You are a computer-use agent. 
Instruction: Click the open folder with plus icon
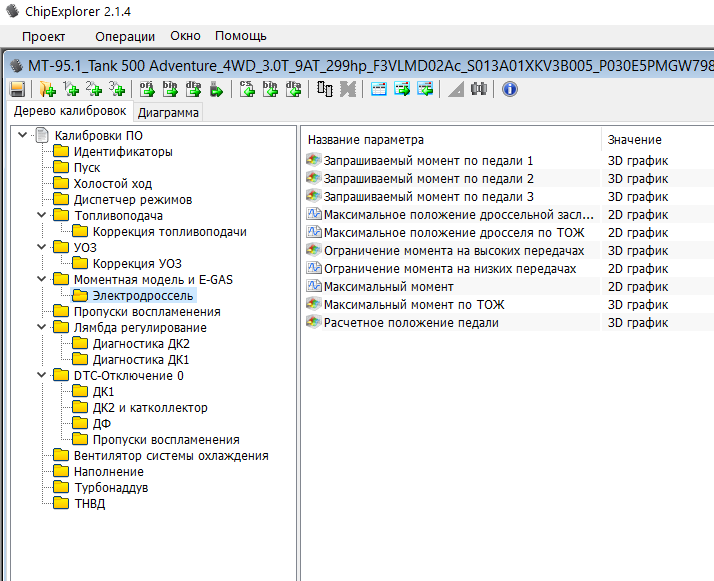click(x=46, y=89)
